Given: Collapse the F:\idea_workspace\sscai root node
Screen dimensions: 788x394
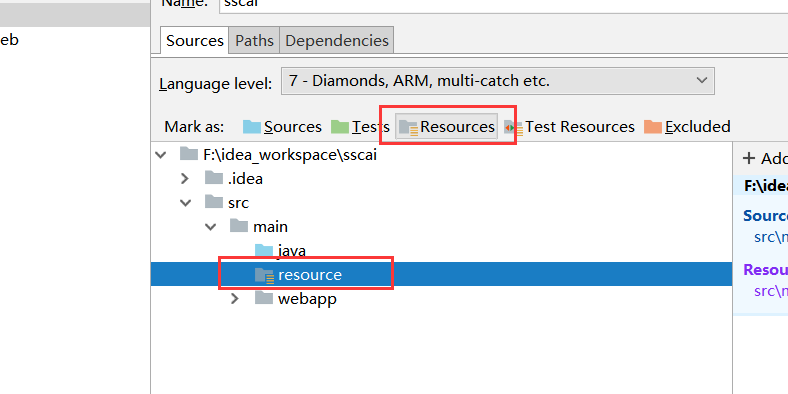Looking at the screenshot, I should click(161, 155).
